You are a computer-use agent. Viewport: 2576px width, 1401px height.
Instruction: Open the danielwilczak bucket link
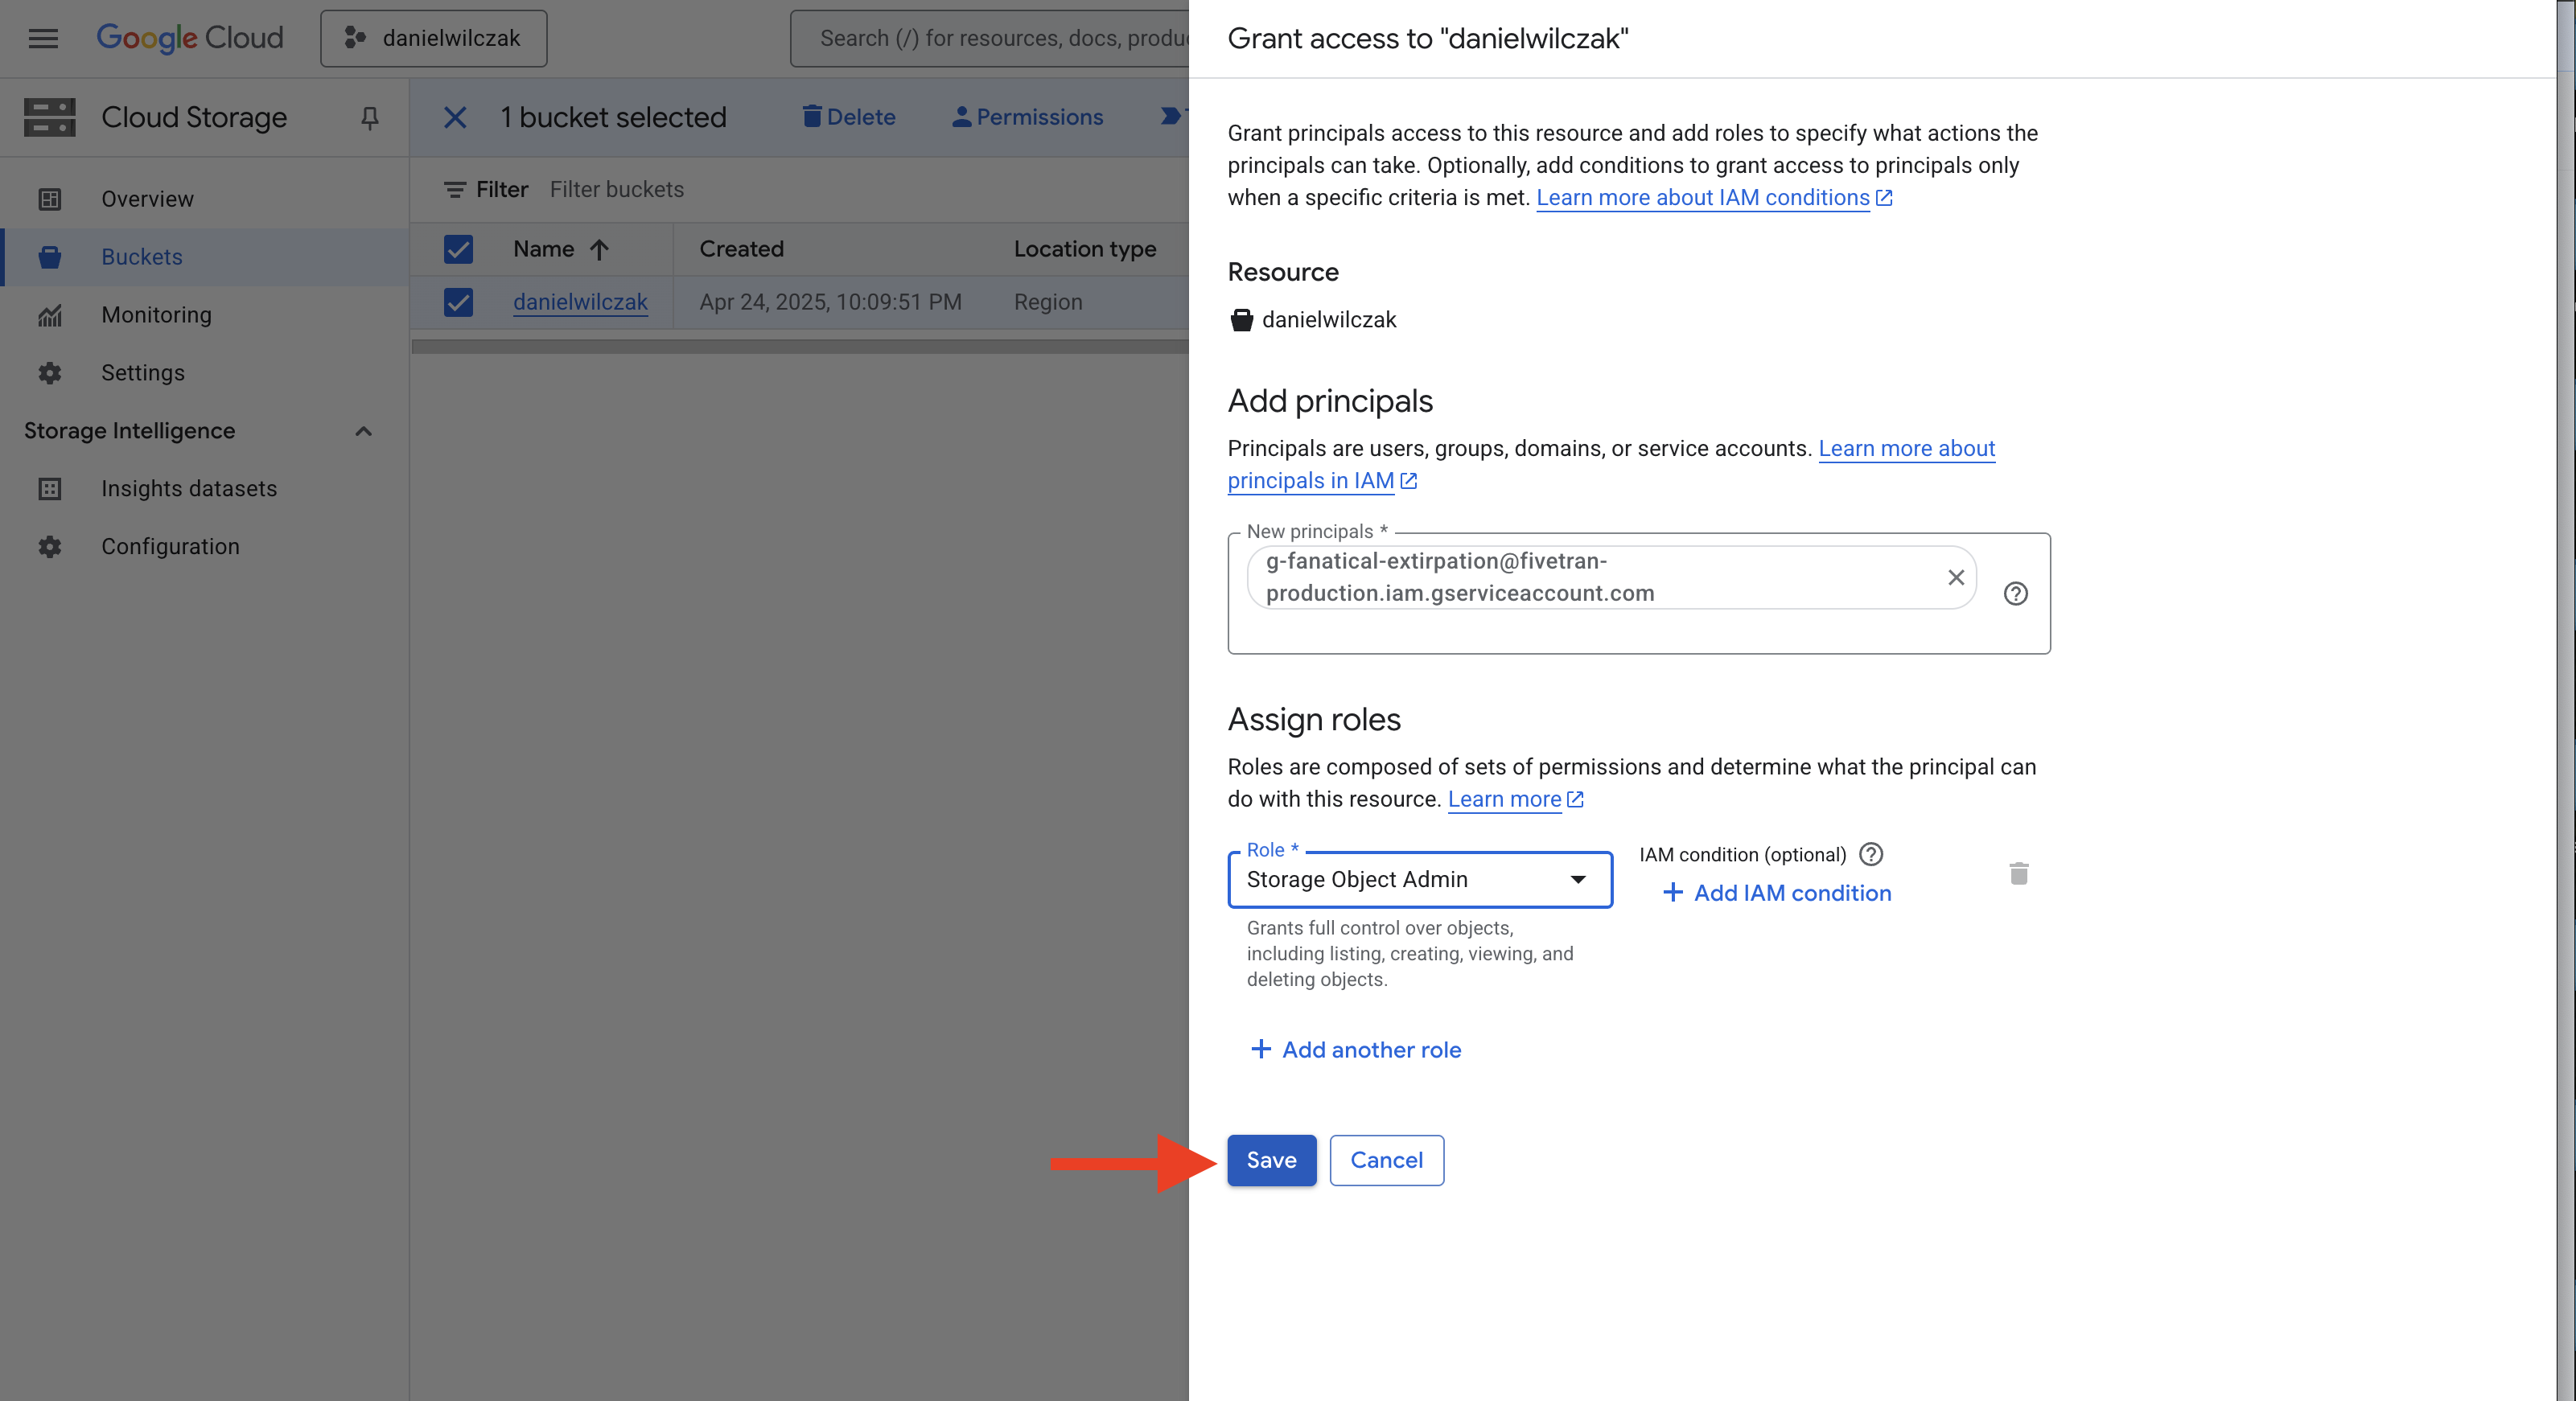point(580,302)
